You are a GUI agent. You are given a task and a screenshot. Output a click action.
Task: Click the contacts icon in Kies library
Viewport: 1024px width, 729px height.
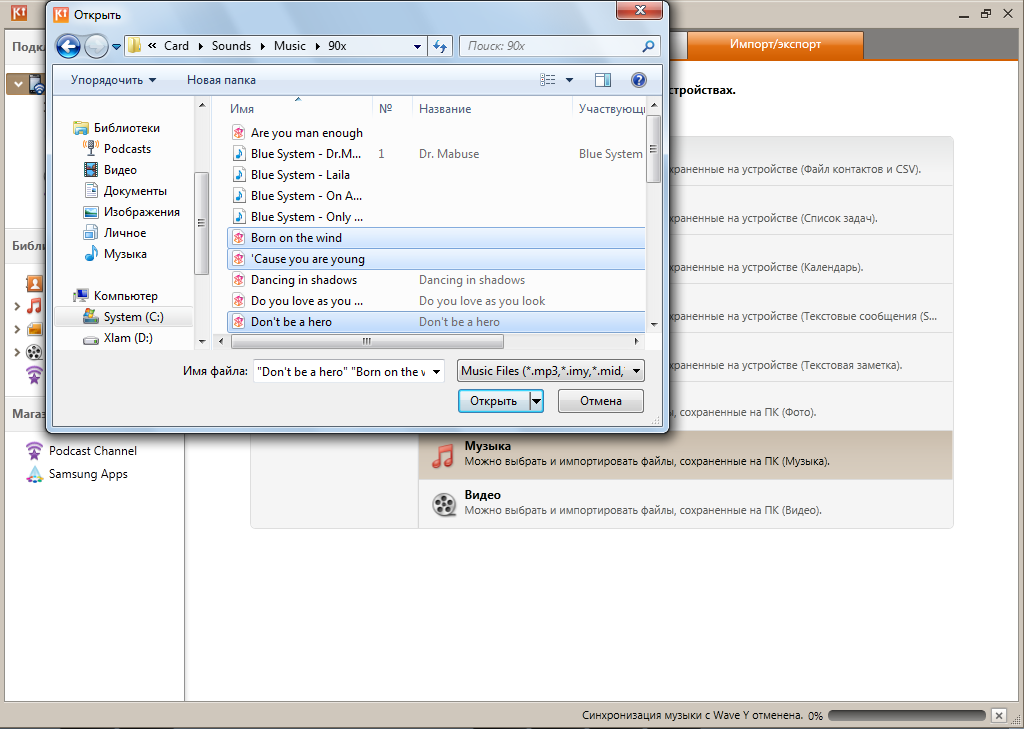pyautogui.click(x=34, y=283)
